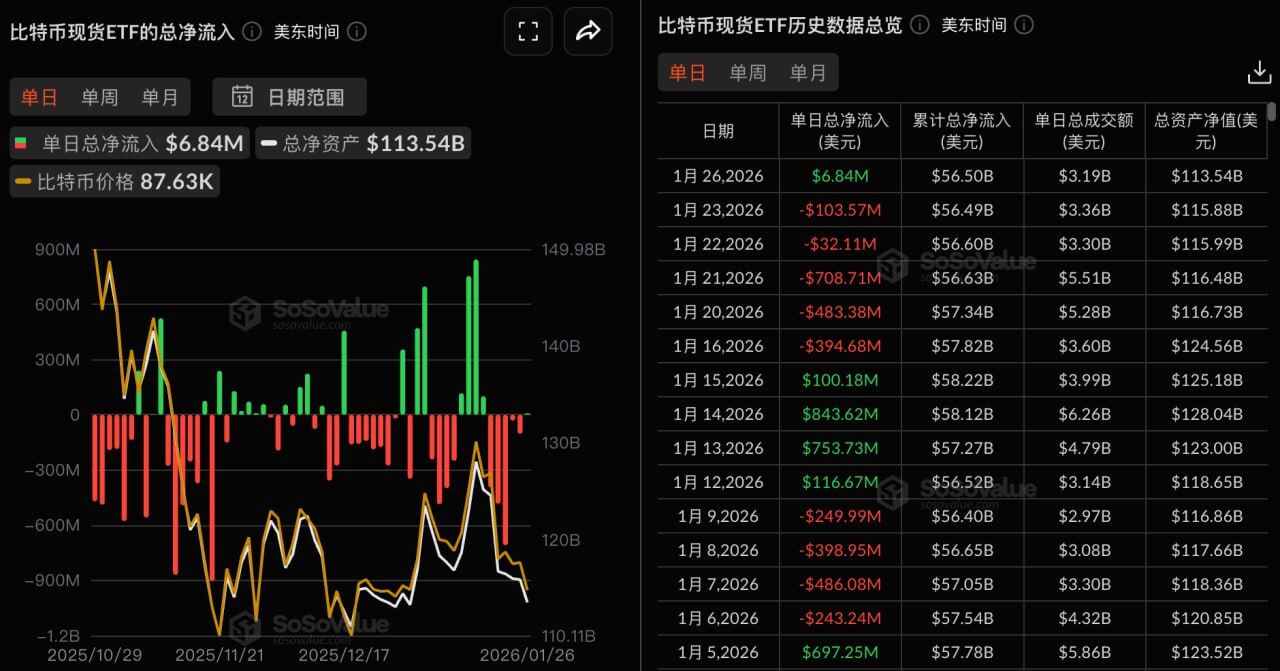Select 单日 tab in history table
The image size is (1280, 671).
click(687, 72)
